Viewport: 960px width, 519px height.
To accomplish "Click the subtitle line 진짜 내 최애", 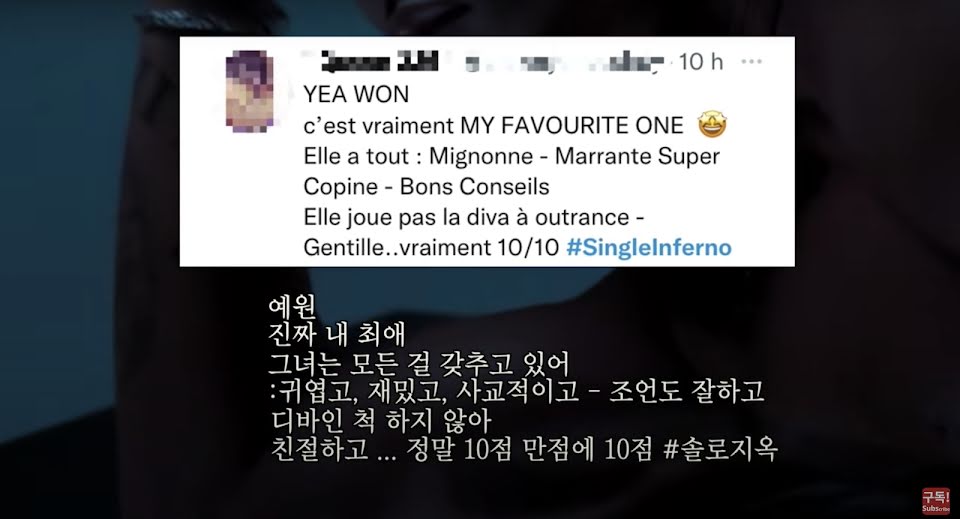I will coord(337,335).
